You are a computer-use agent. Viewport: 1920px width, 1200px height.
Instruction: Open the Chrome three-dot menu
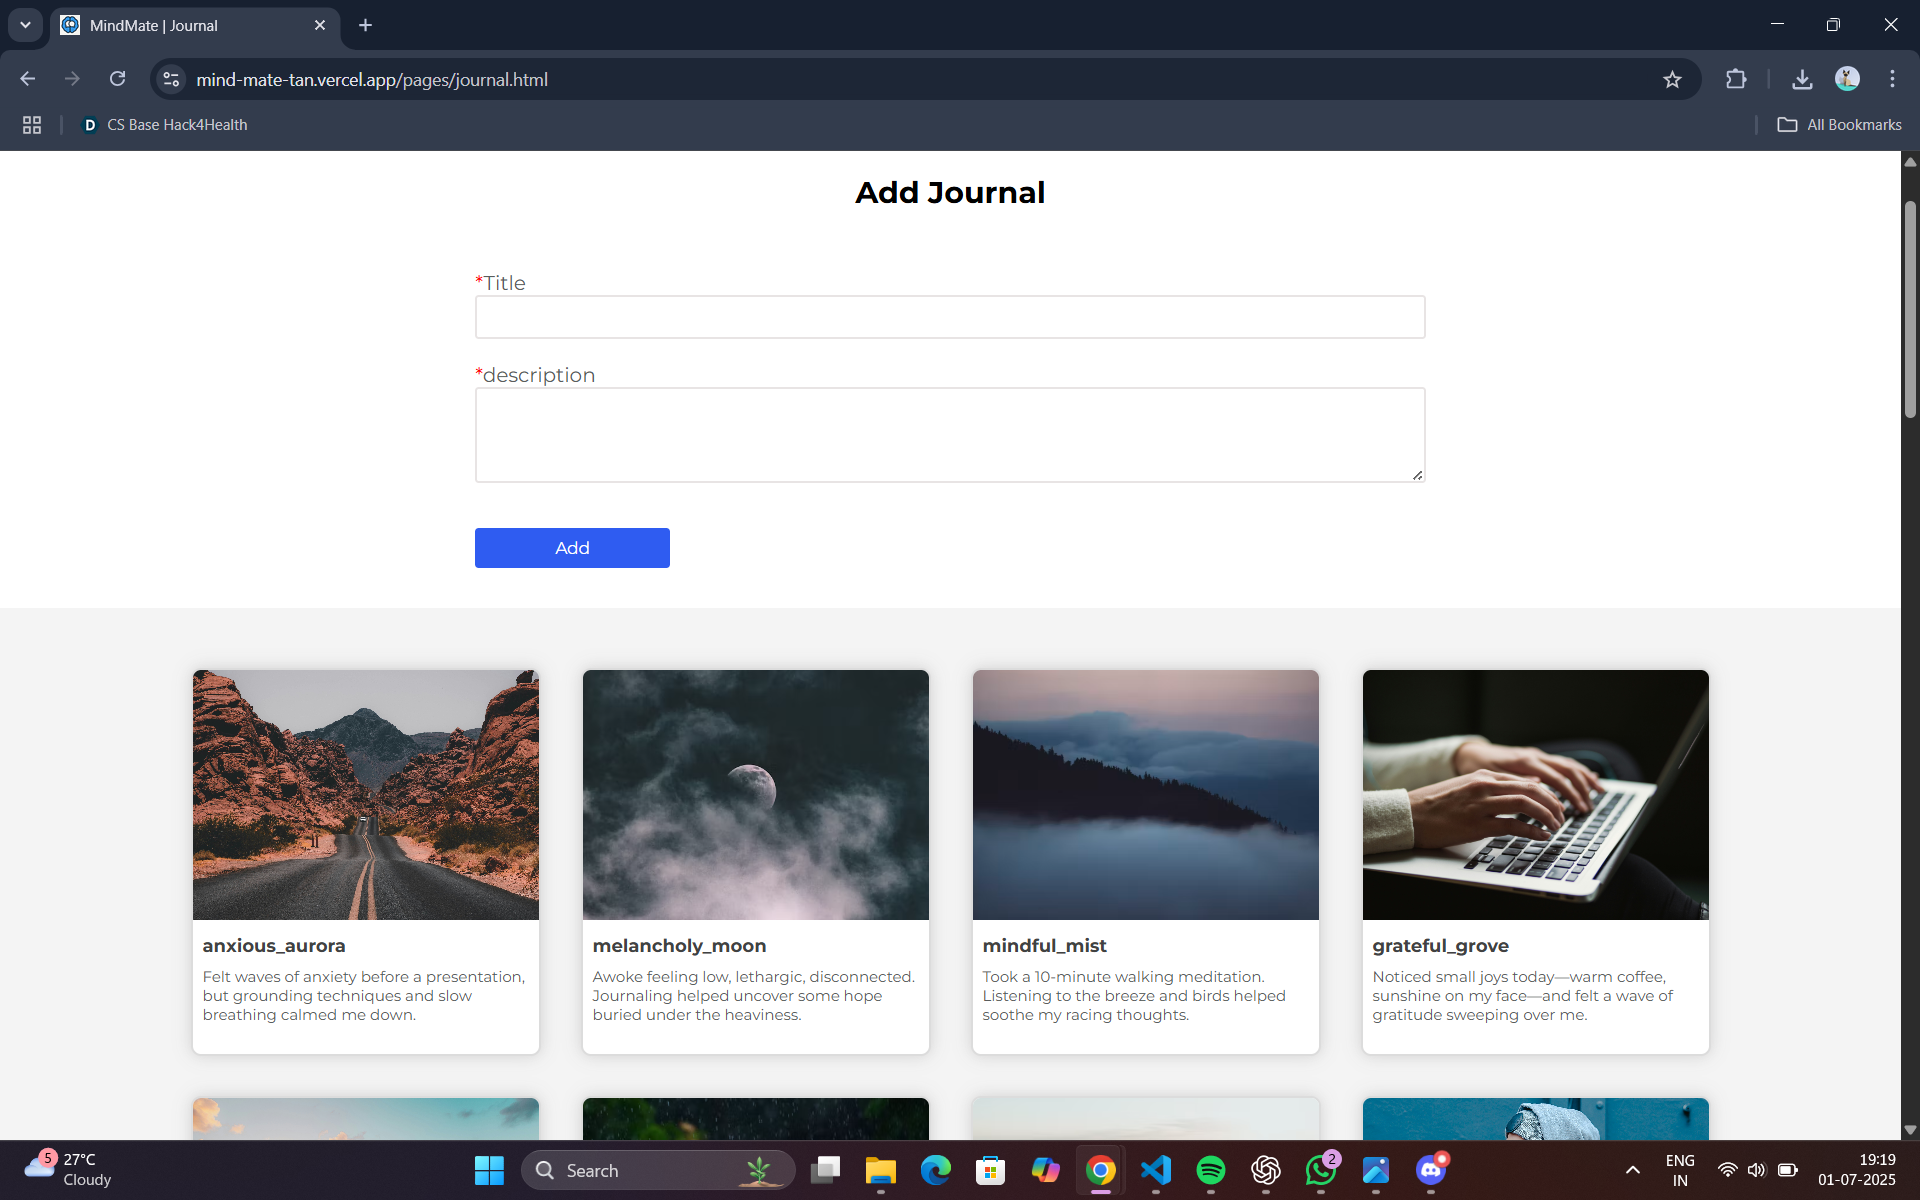(x=1892, y=79)
